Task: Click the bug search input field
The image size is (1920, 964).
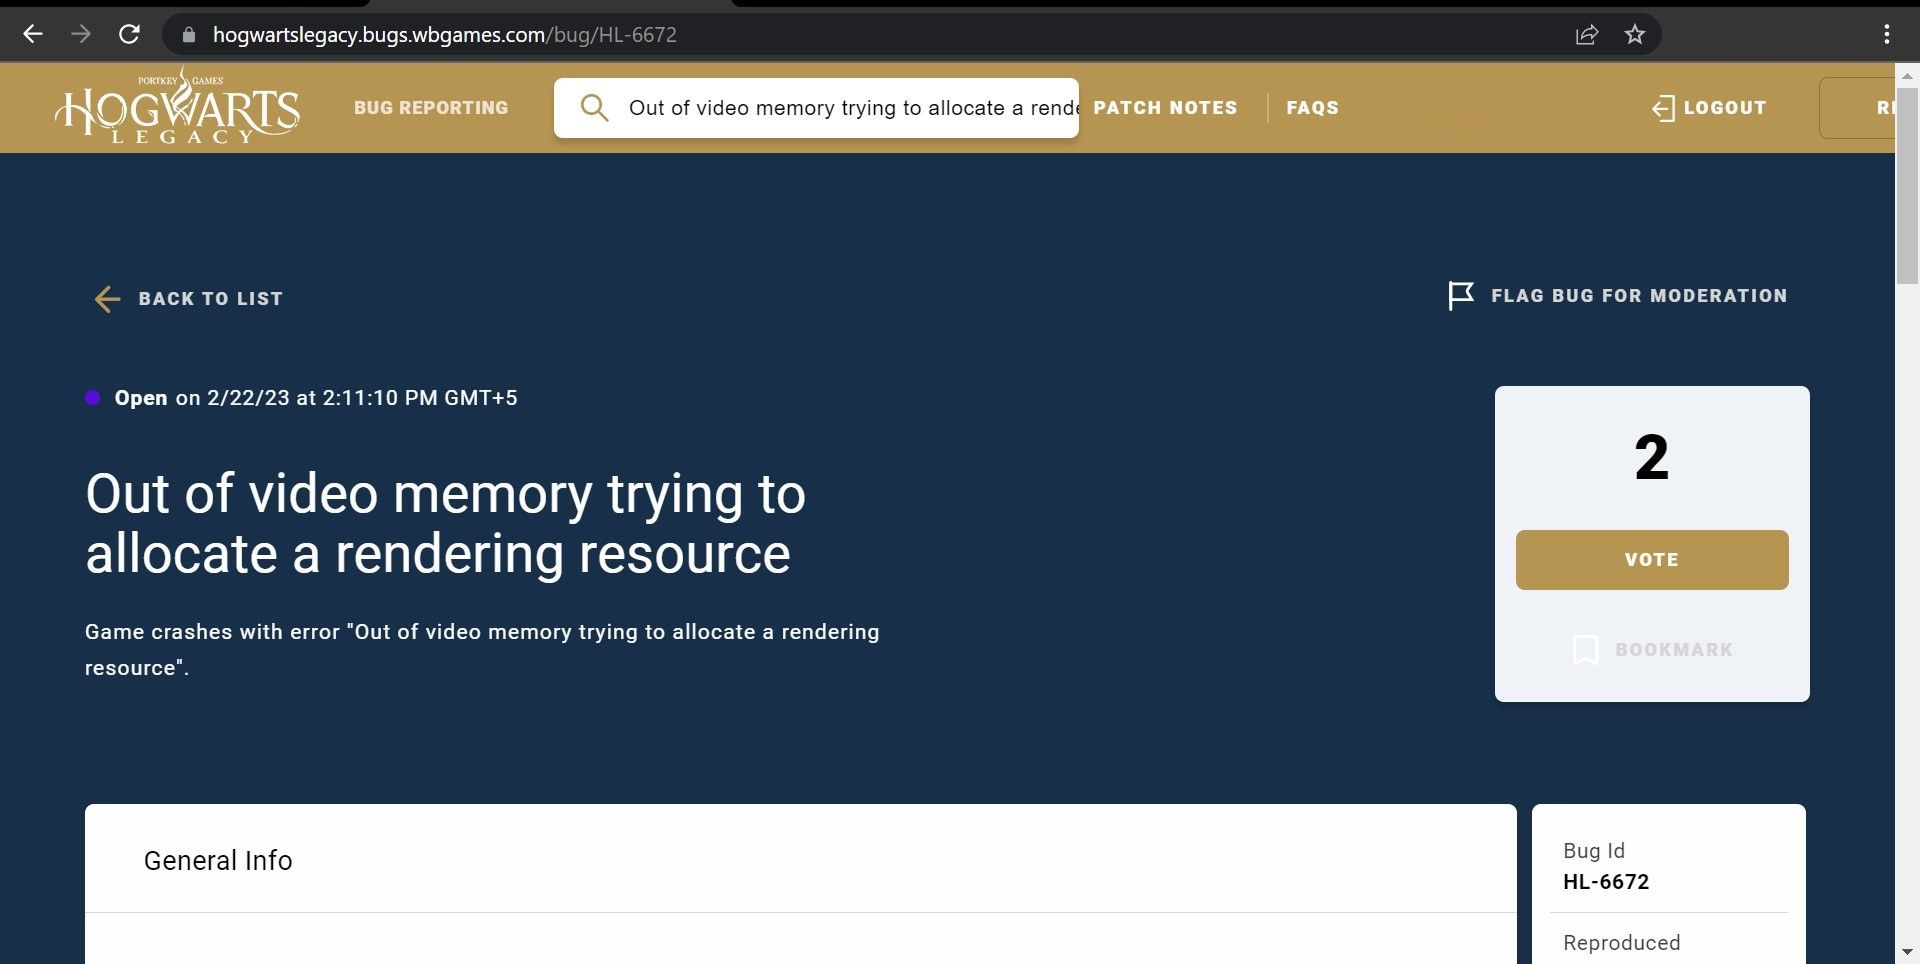Action: (850, 108)
